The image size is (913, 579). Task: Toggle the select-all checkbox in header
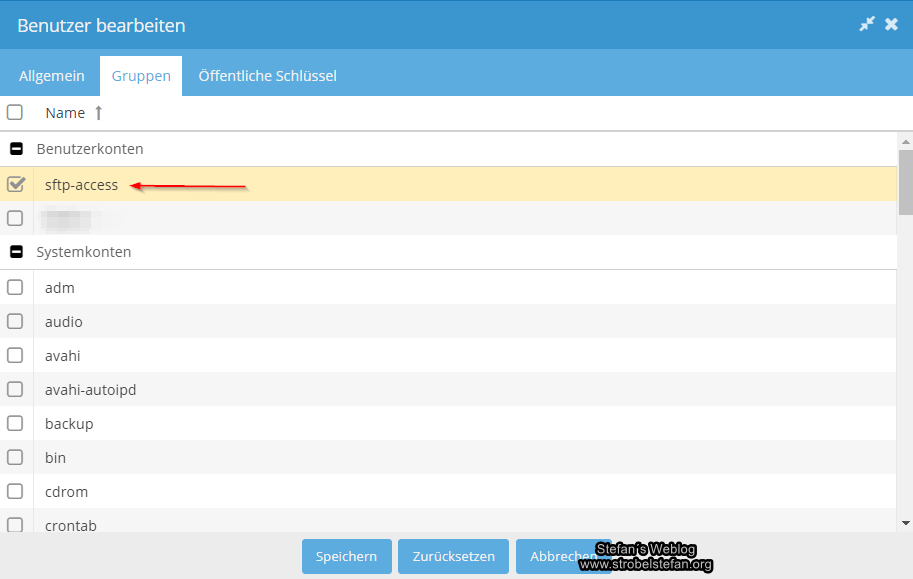coord(15,113)
